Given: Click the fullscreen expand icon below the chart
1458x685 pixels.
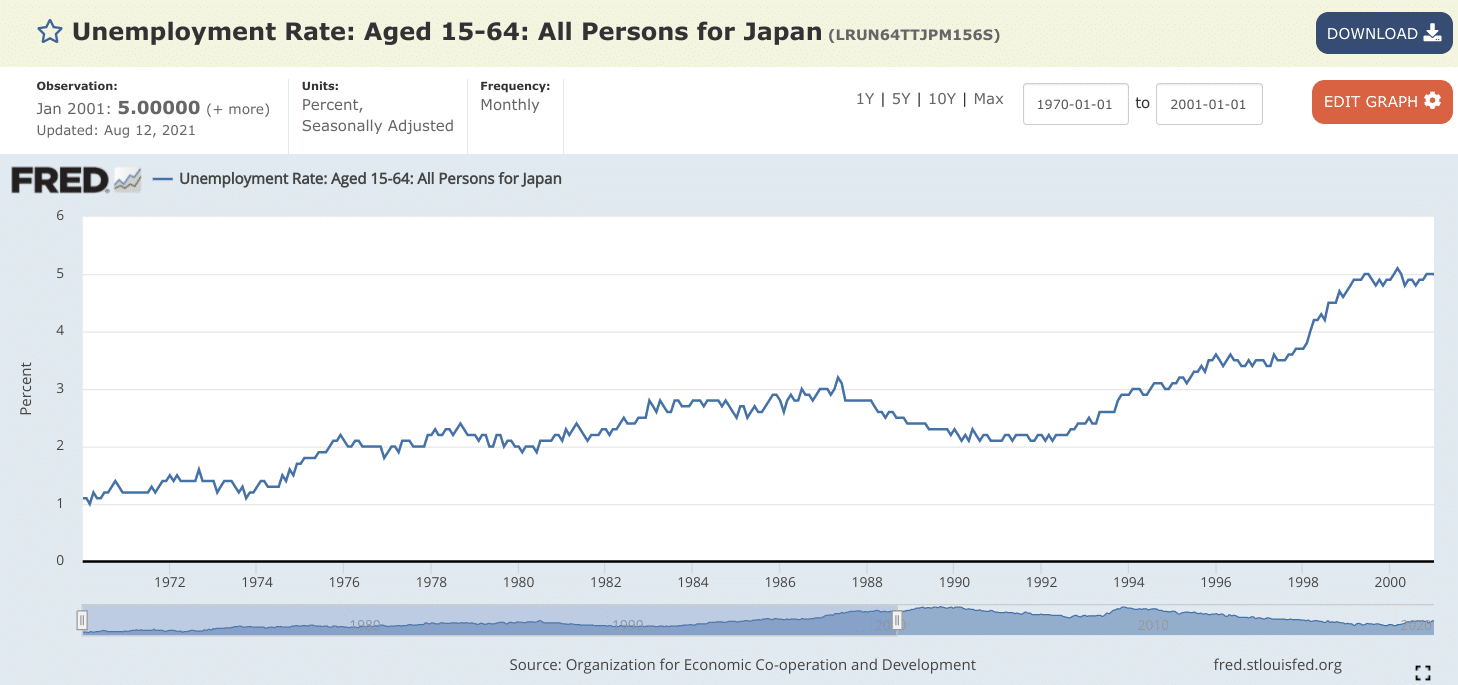Looking at the screenshot, I should click(1423, 672).
